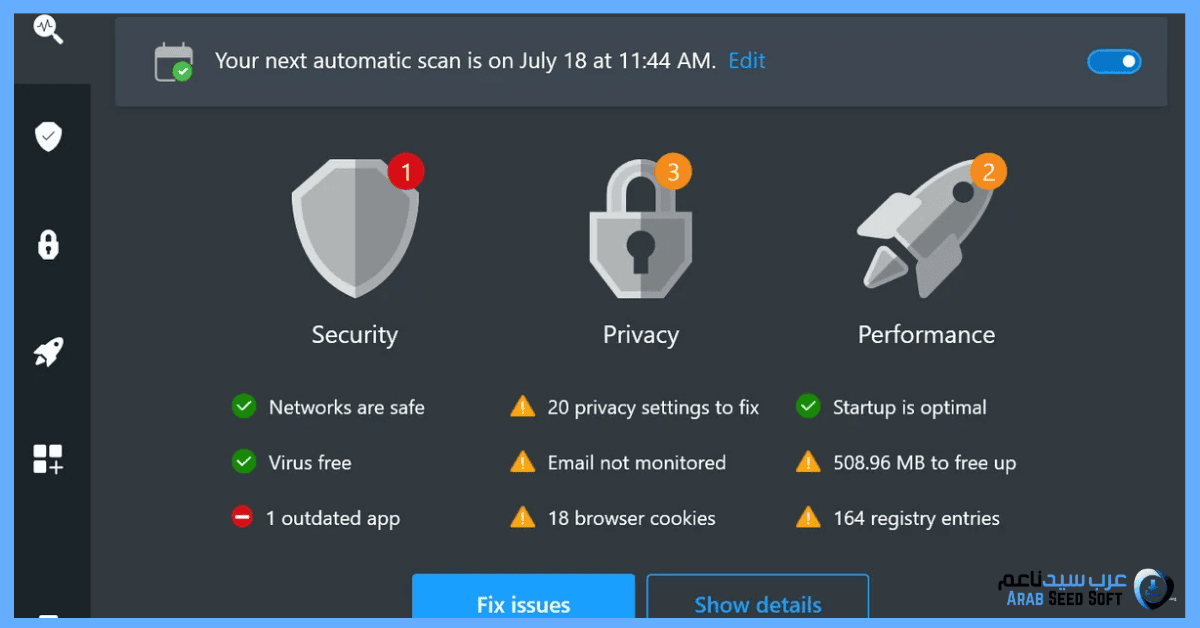The height and width of the screenshot is (628, 1200).
Task: Open the padlock privacy sidebar icon
Action: tap(48, 244)
